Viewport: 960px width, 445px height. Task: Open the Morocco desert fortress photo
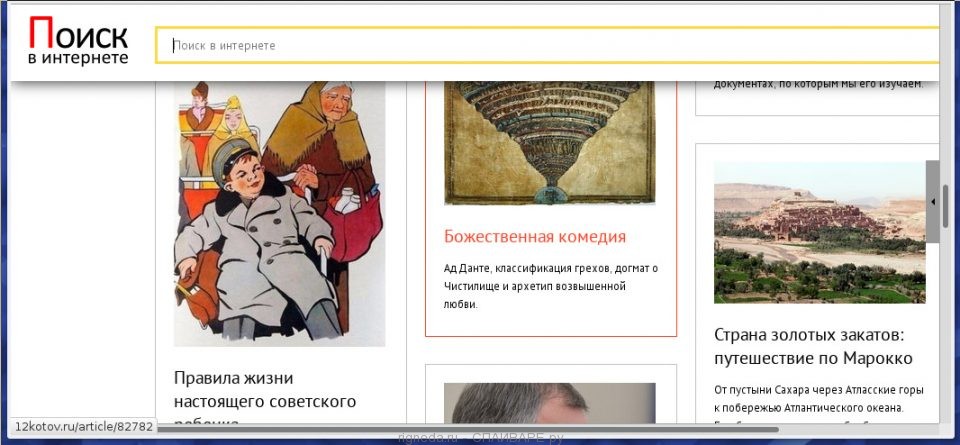tap(819, 232)
